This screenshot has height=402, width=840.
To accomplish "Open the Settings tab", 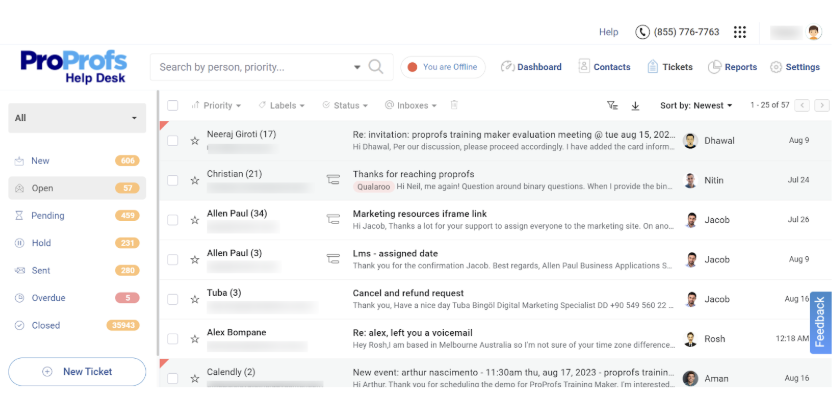I will click(795, 67).
